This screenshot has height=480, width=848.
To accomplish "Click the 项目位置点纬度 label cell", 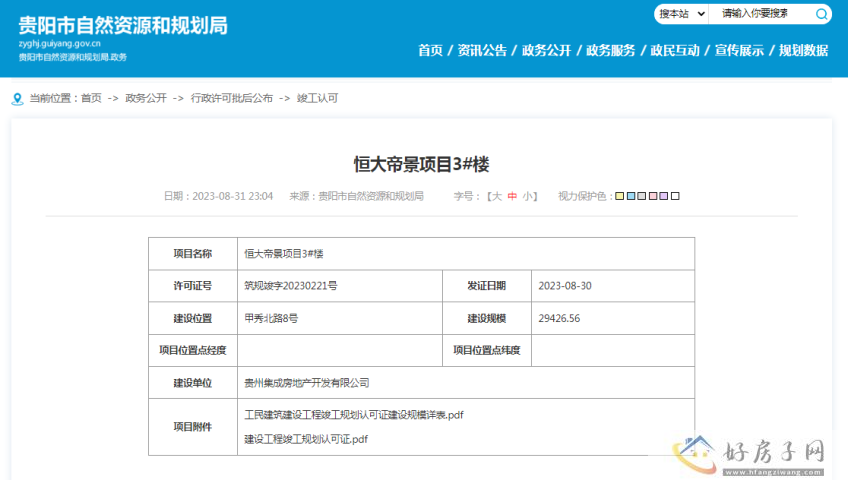I will click(487, 350).
